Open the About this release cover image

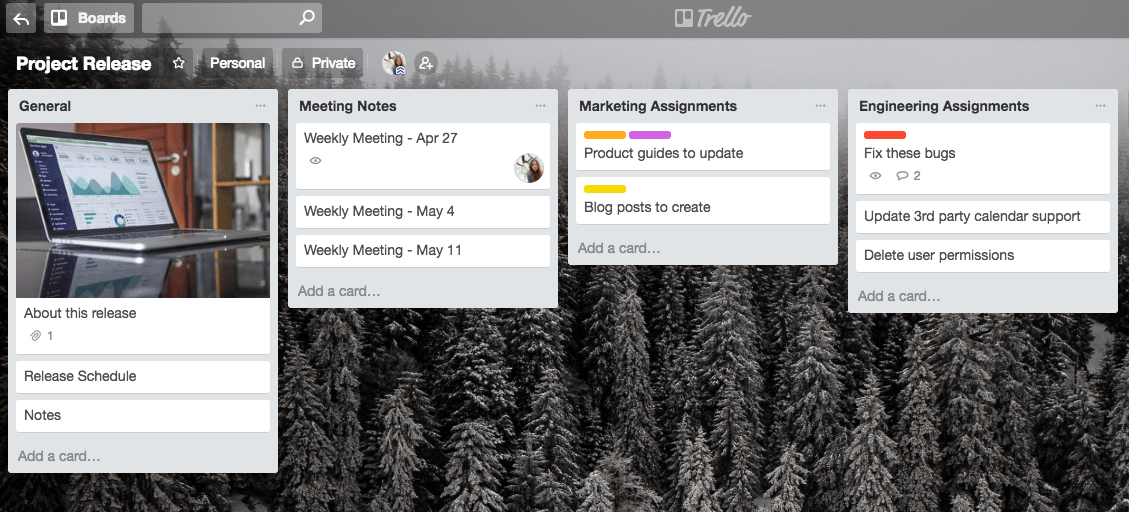tap(143, 210)
